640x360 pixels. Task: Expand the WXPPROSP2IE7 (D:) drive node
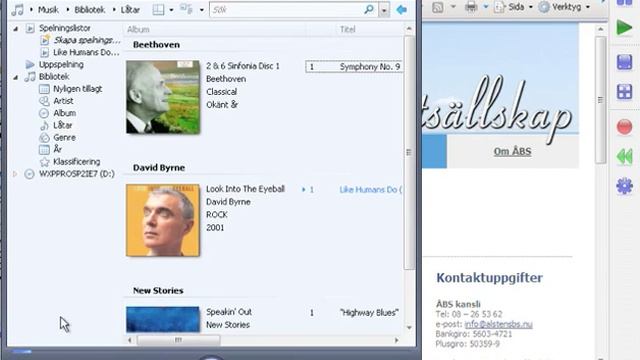[15, 174]
